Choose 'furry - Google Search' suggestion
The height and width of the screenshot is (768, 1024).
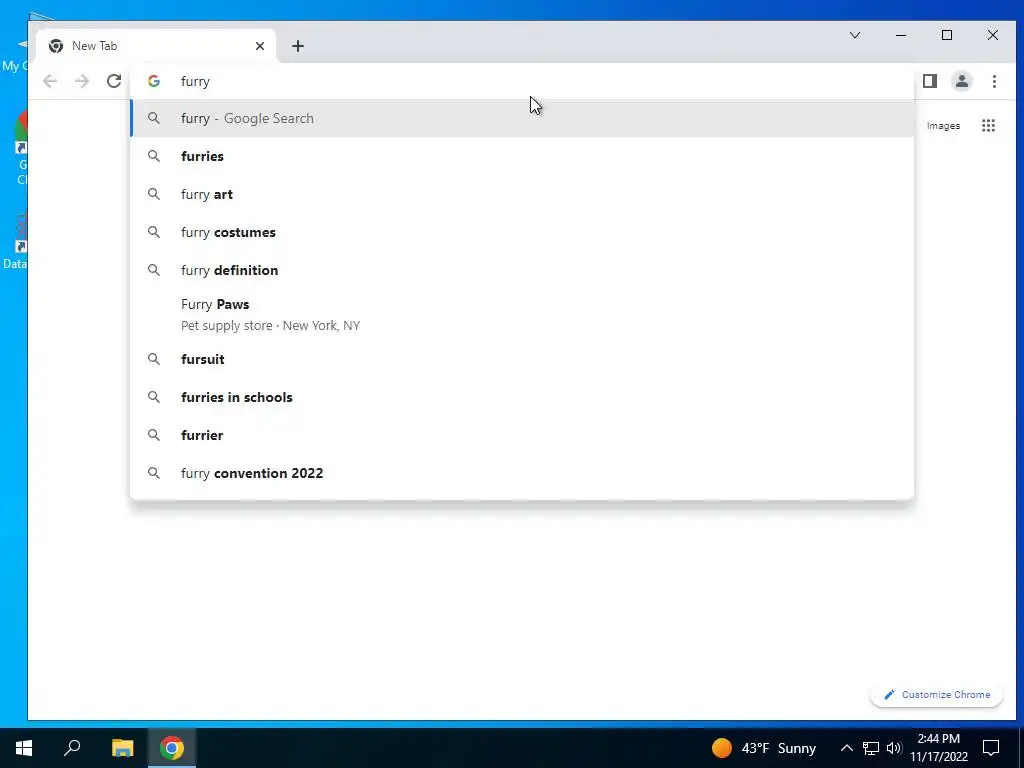pyautogui.click(x=522, y=118)
